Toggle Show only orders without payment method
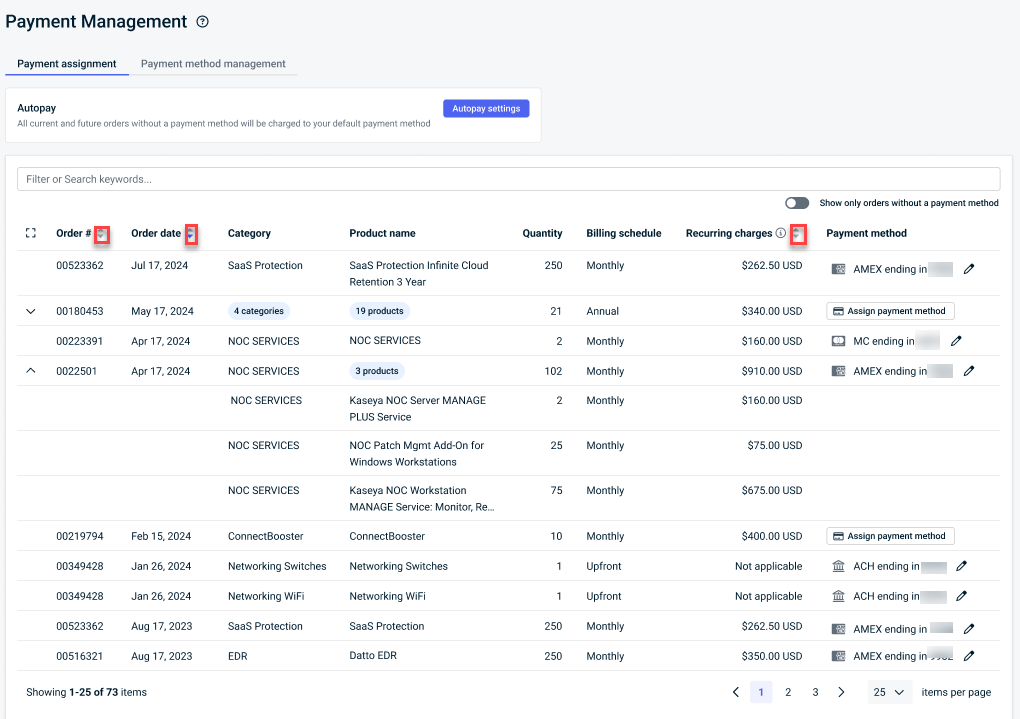Viewport: 1020px width, 719px height. coord(797,203)
